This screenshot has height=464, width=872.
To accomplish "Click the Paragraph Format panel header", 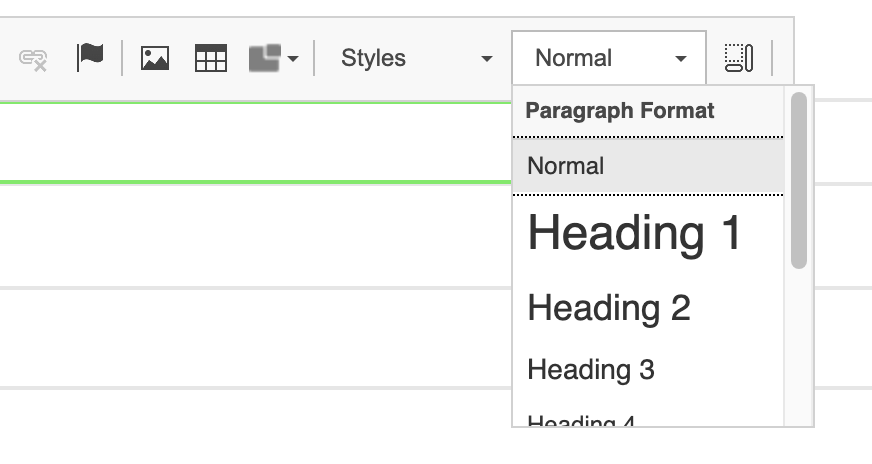I will click(620, 111).
